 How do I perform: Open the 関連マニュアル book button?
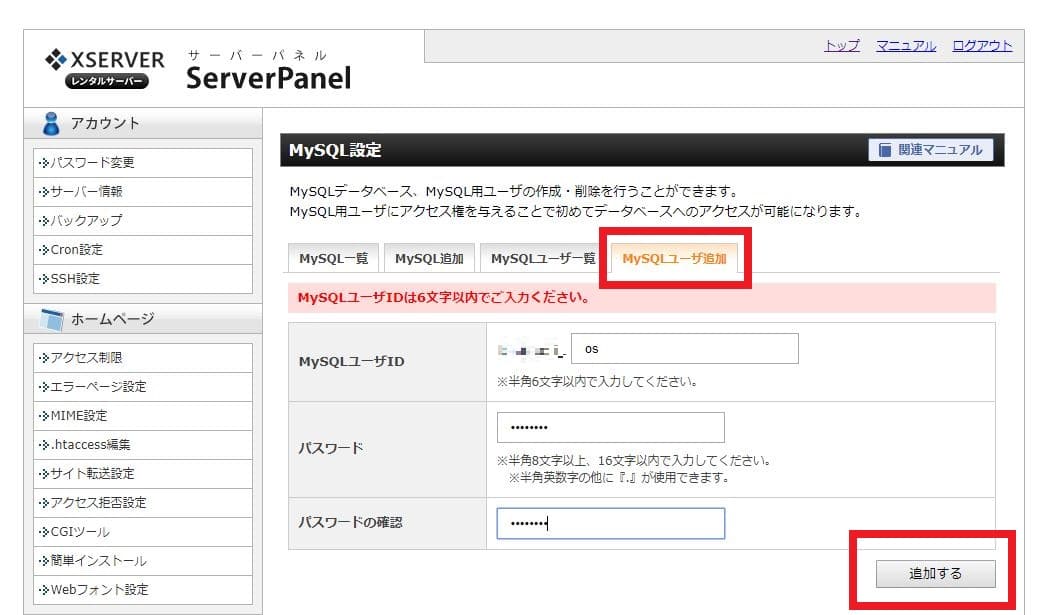tap(931, 150)
